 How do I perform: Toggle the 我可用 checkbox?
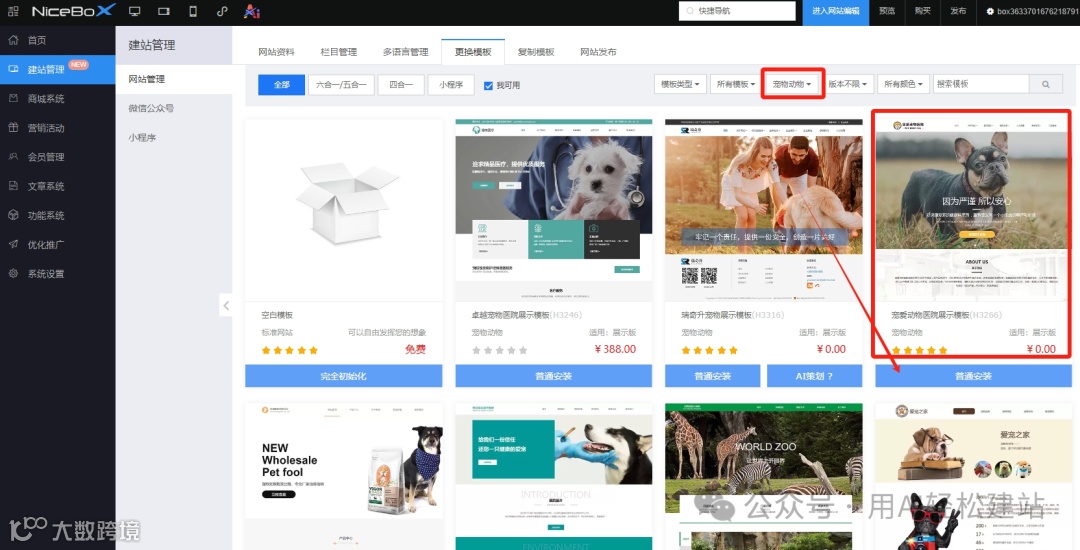[488, 85]
